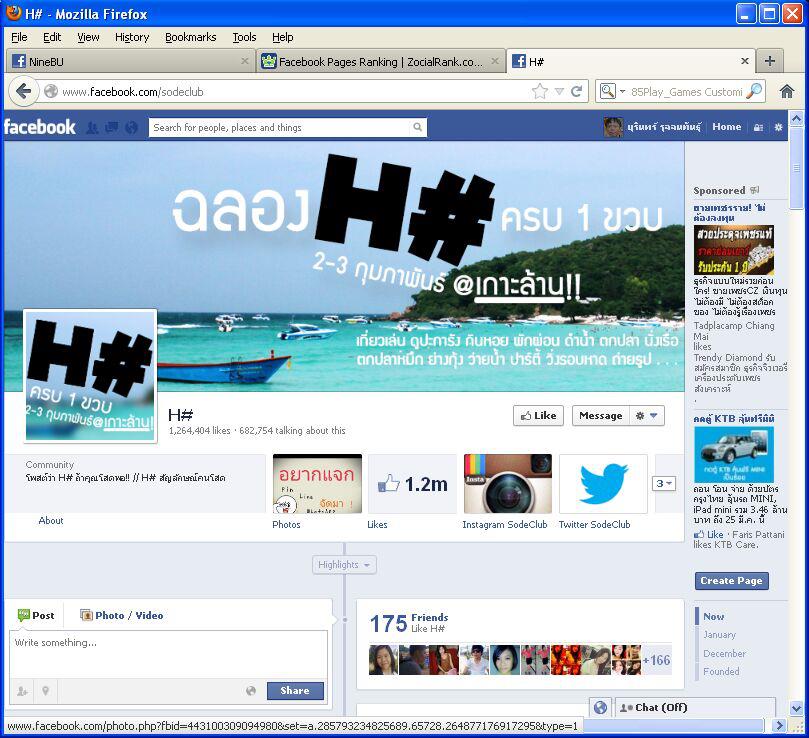
Task: Open the Twitter SodeClub app tile
Action: [602, 484]
